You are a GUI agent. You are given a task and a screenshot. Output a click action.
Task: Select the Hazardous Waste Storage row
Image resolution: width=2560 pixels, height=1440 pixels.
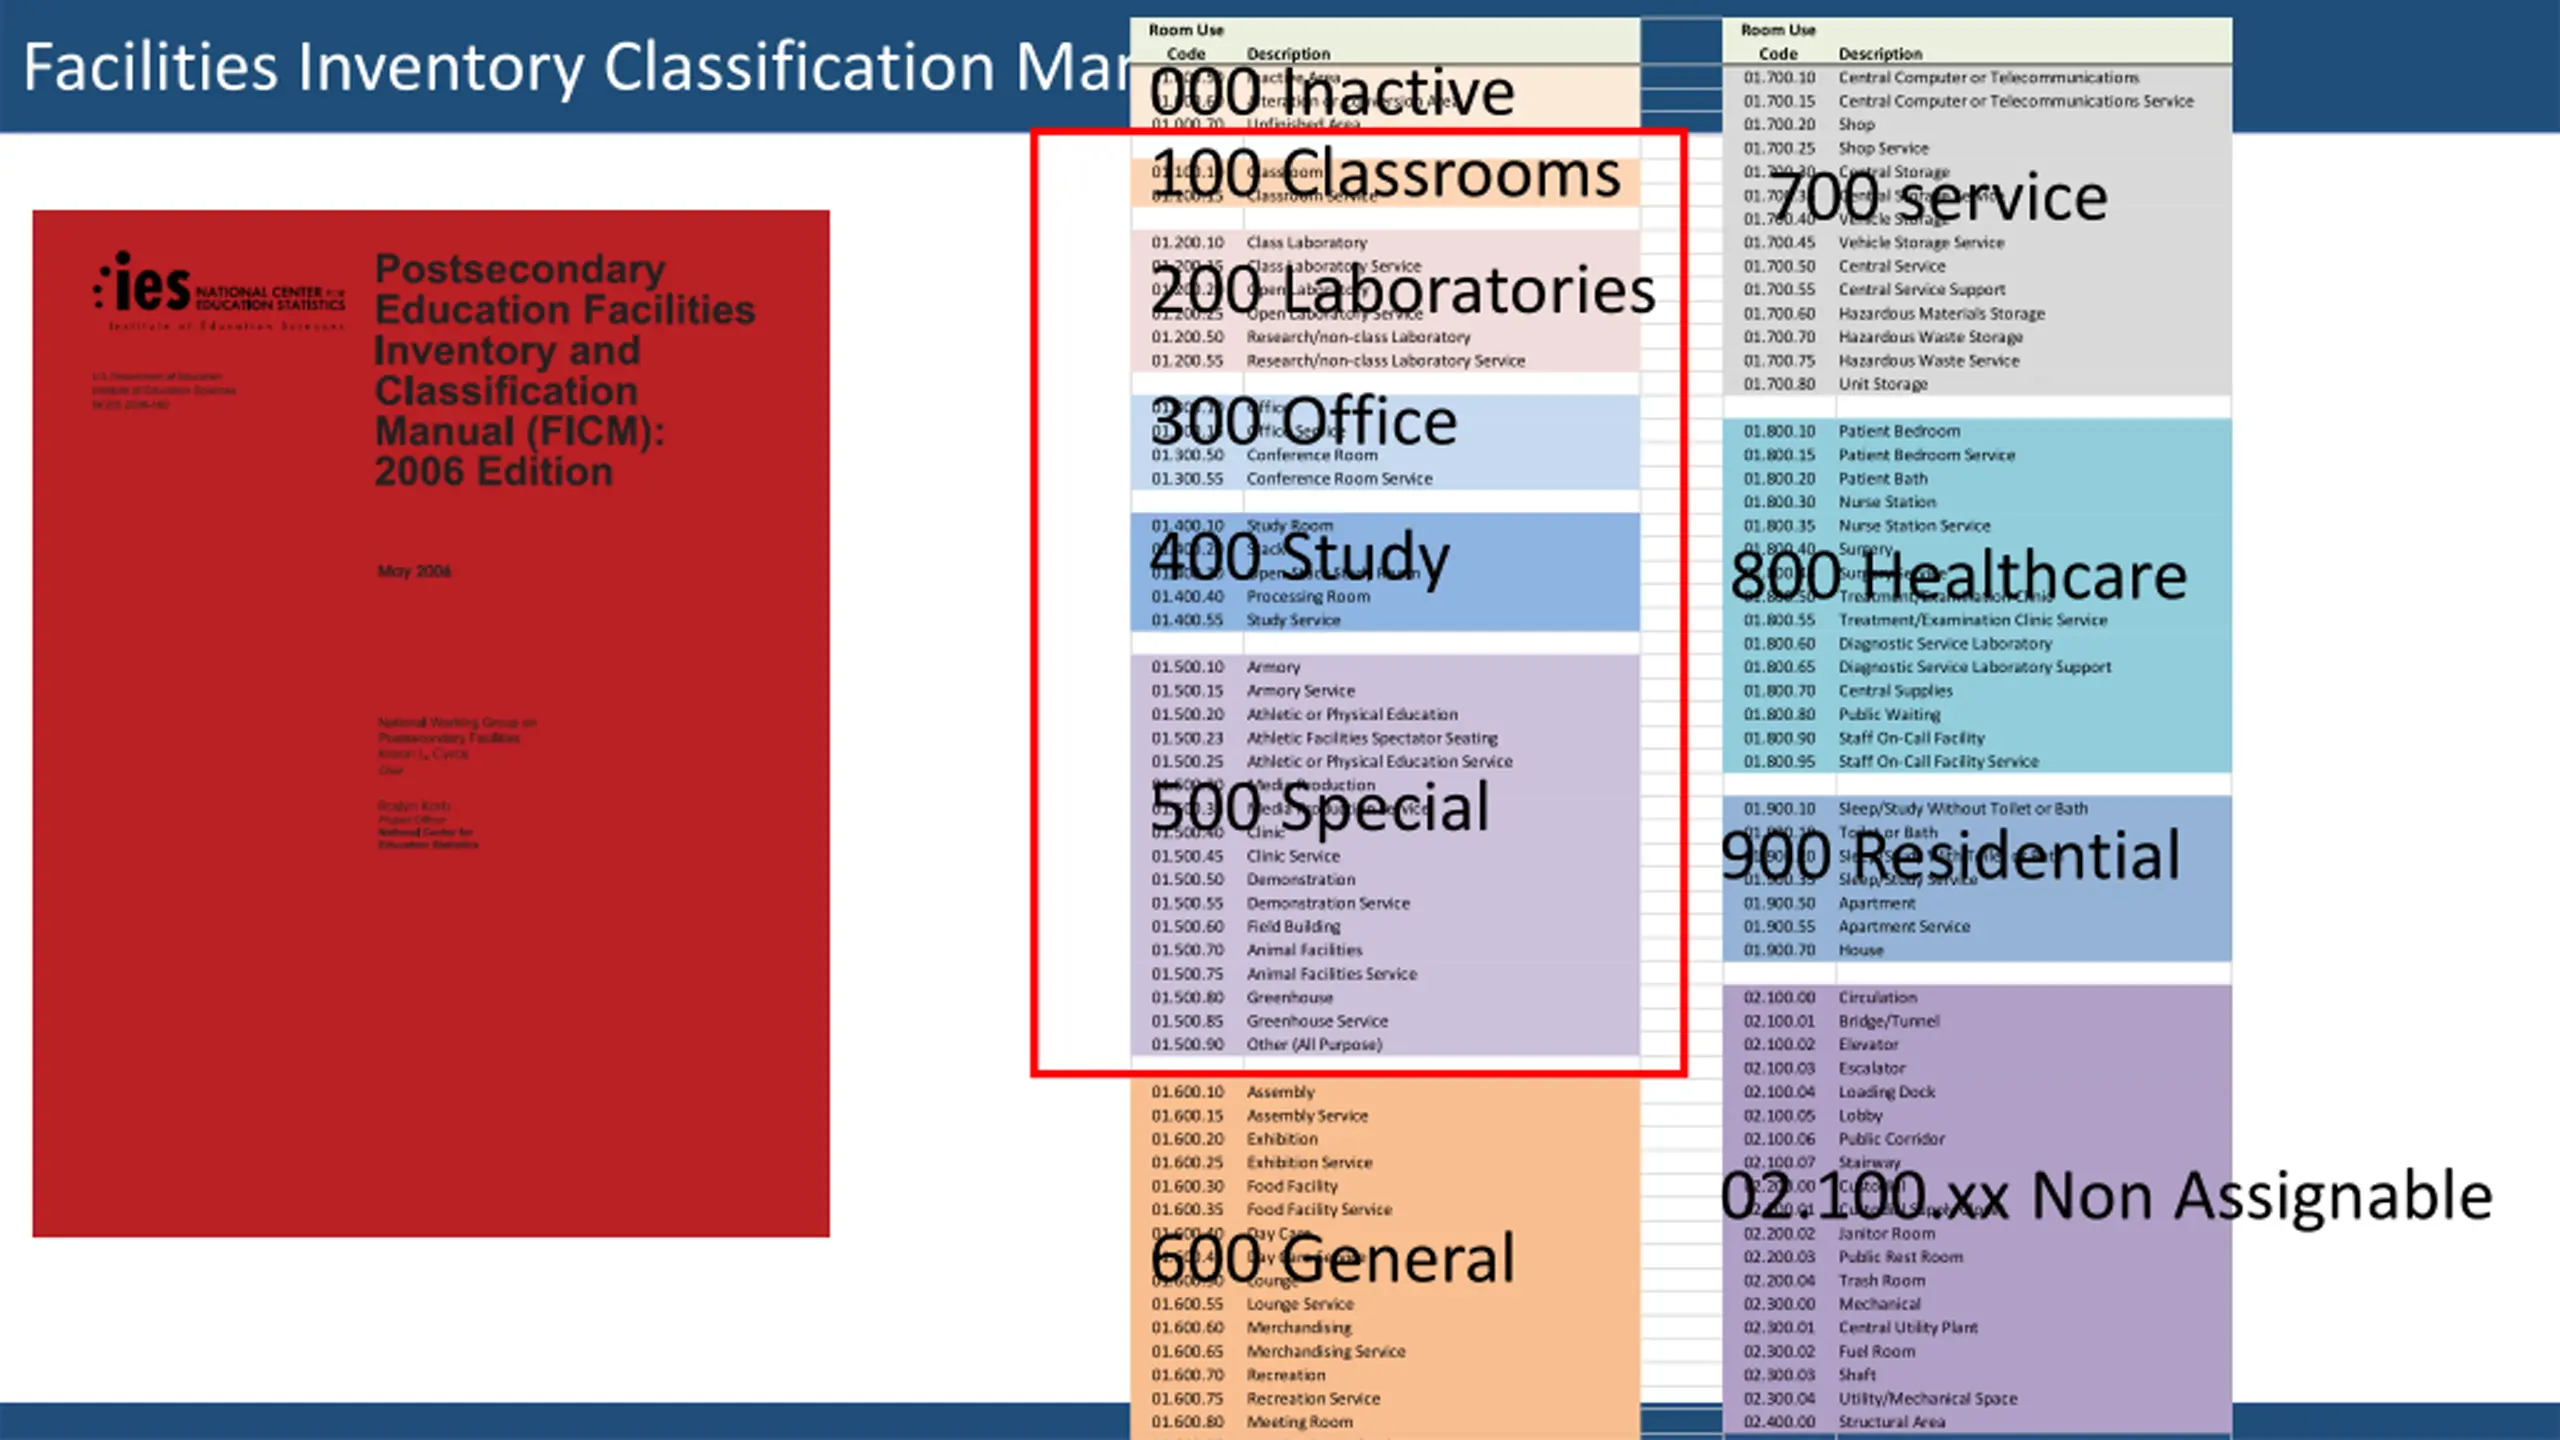click(1977, 337)
